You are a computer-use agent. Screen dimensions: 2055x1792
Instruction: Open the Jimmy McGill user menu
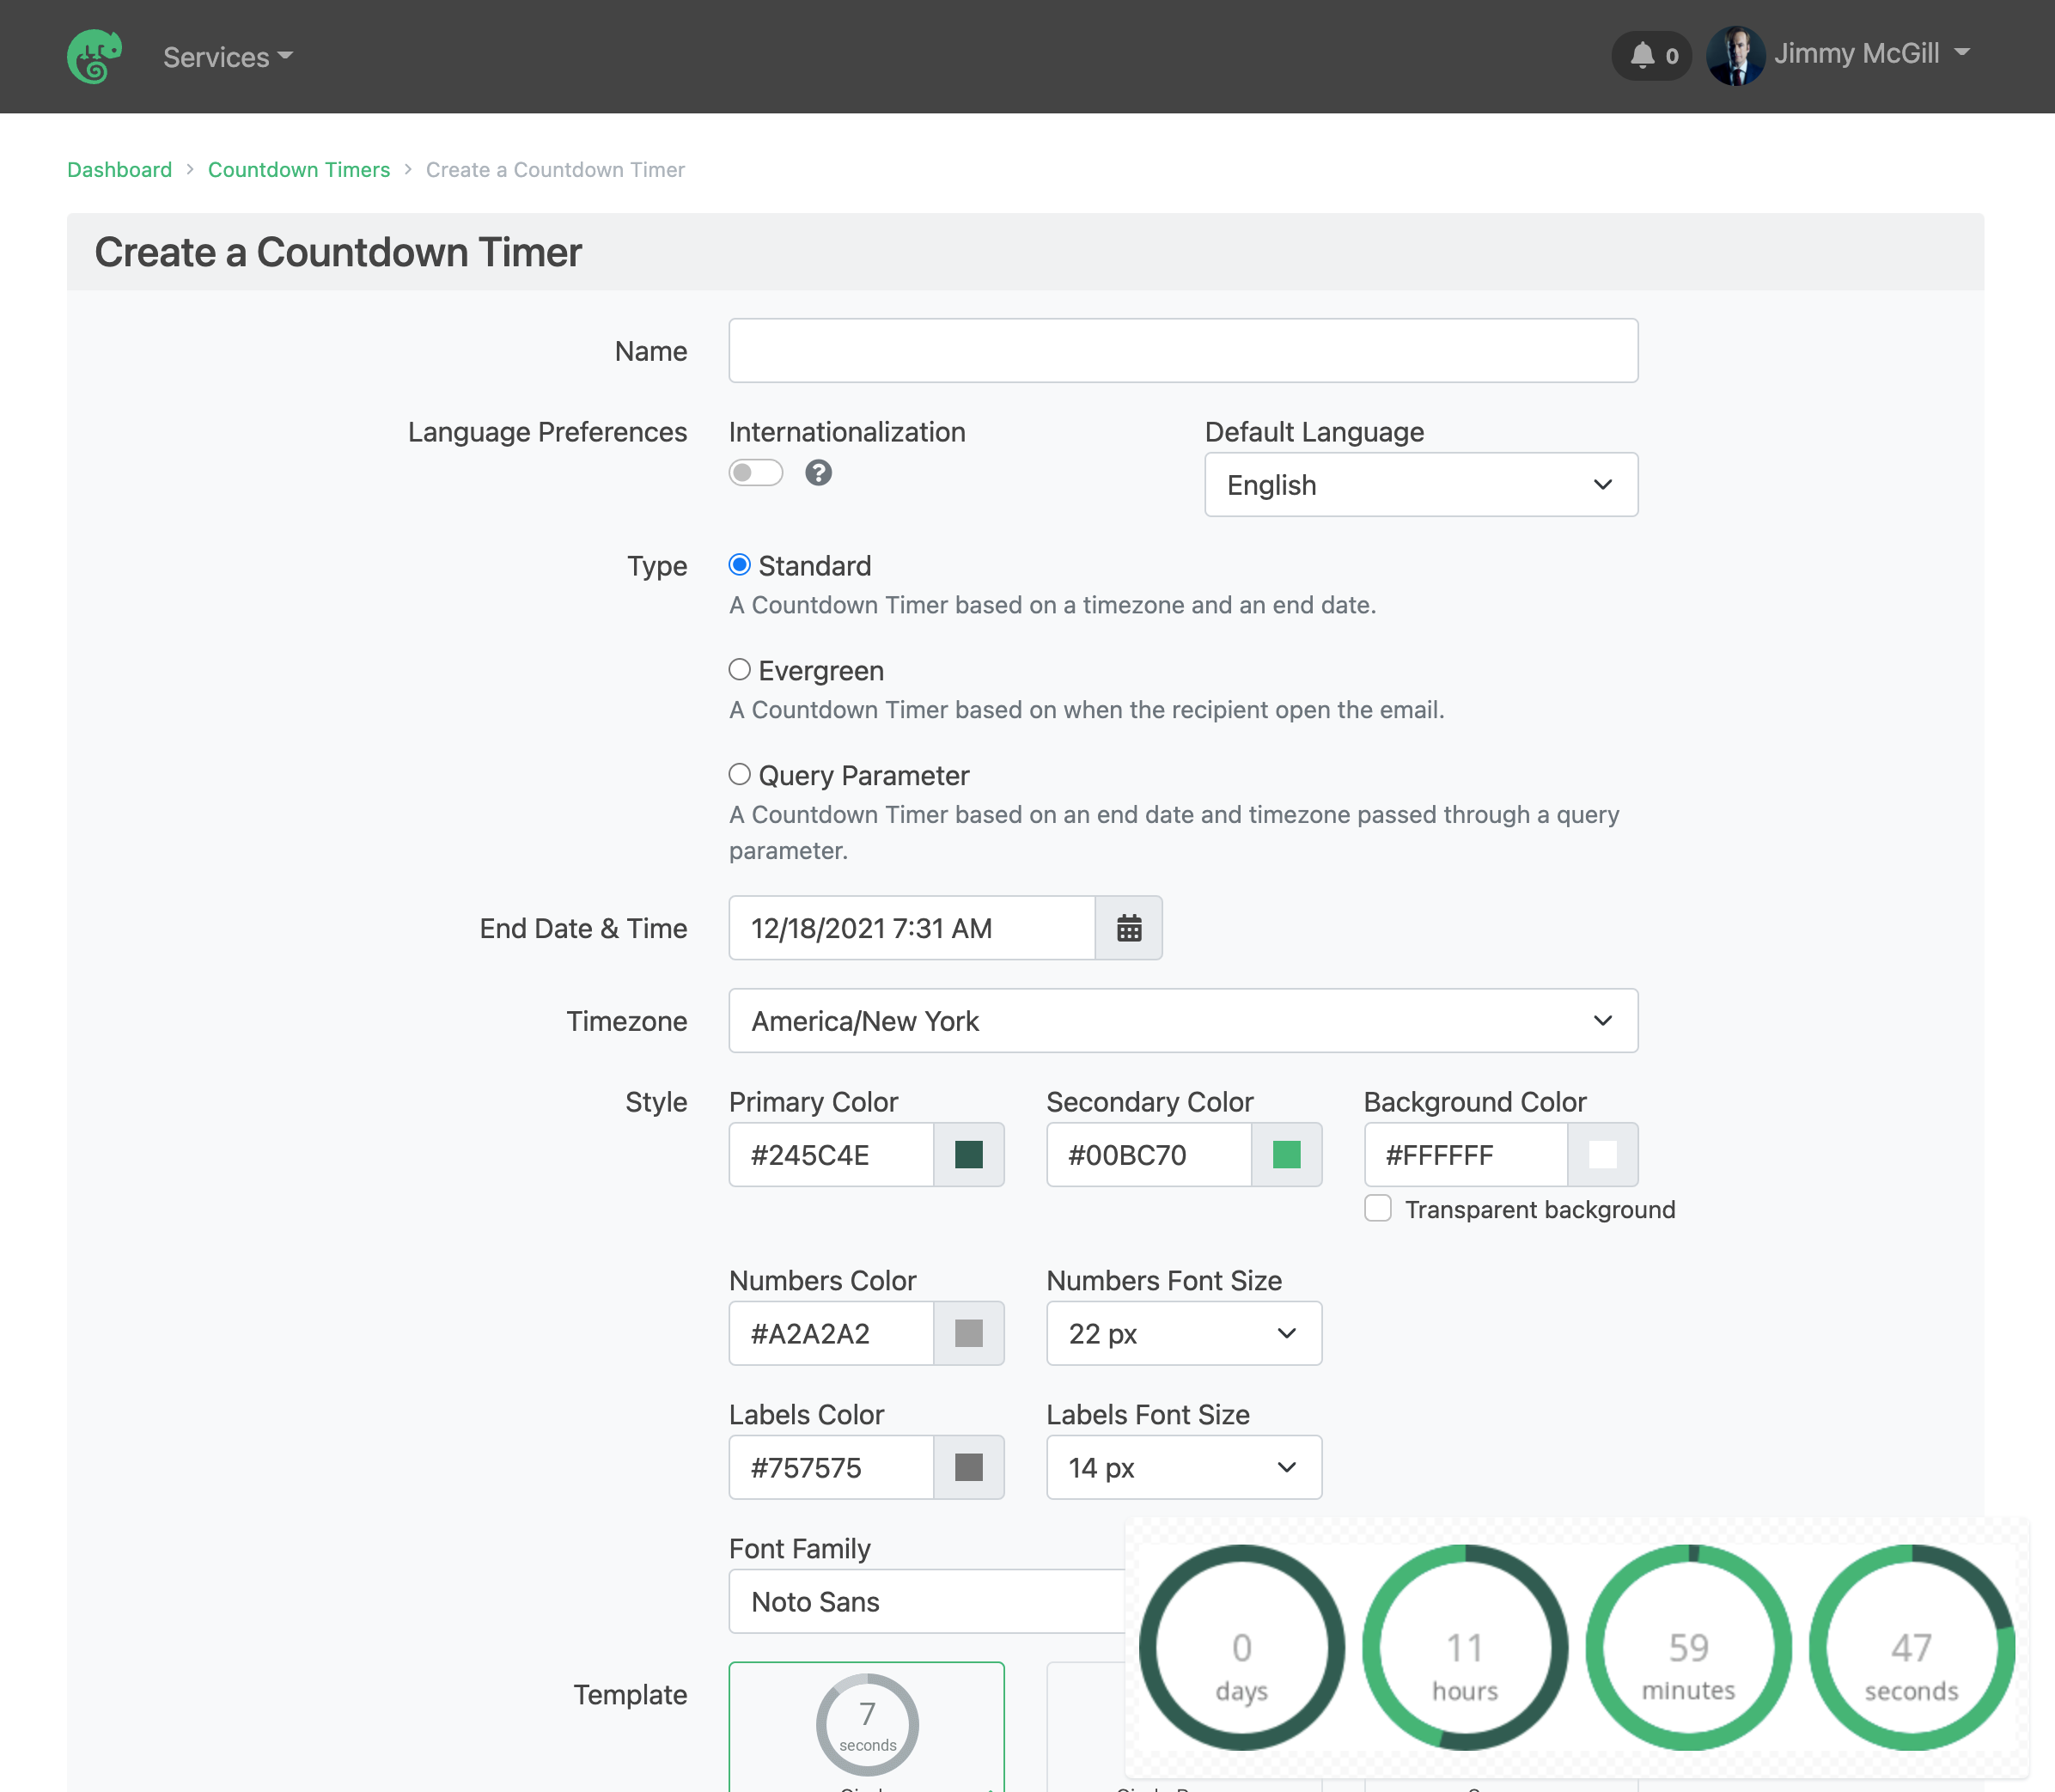[1871, 54]
